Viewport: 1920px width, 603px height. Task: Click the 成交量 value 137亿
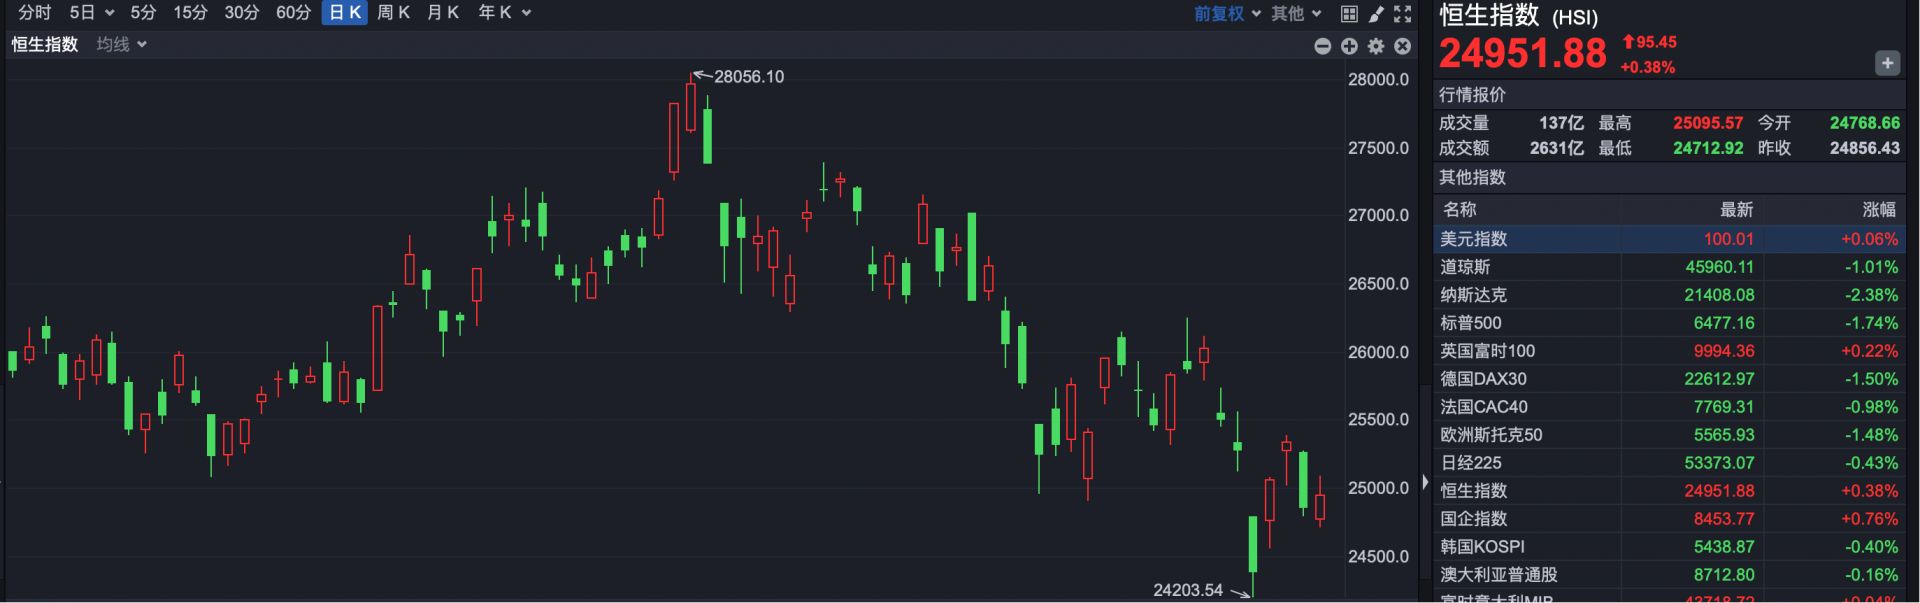pyautogui.click(x=1562, y=123)
